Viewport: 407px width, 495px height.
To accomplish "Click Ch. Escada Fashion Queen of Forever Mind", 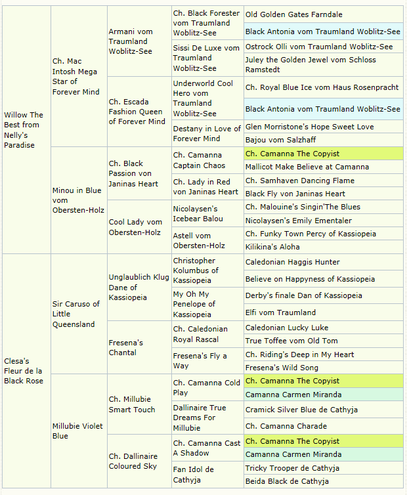I will (137, 112).
